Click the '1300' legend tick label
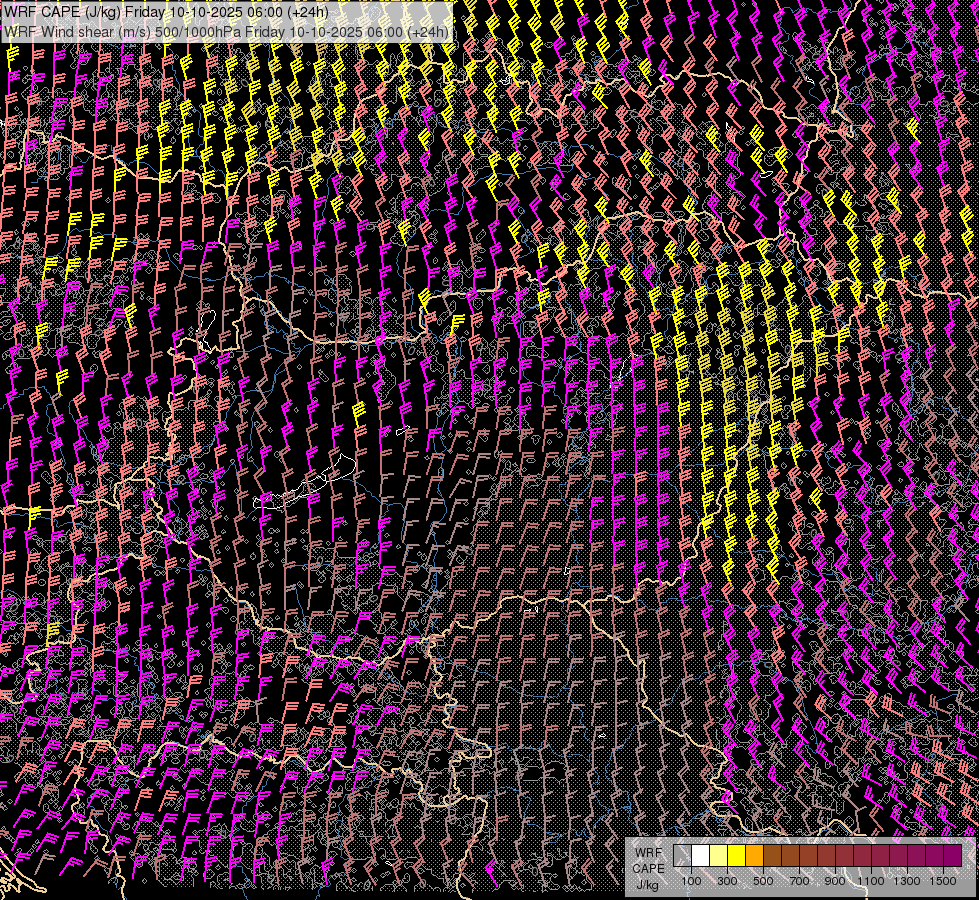Image resolution: width=979 pixels, height=900 pixels. coord(907,881)
